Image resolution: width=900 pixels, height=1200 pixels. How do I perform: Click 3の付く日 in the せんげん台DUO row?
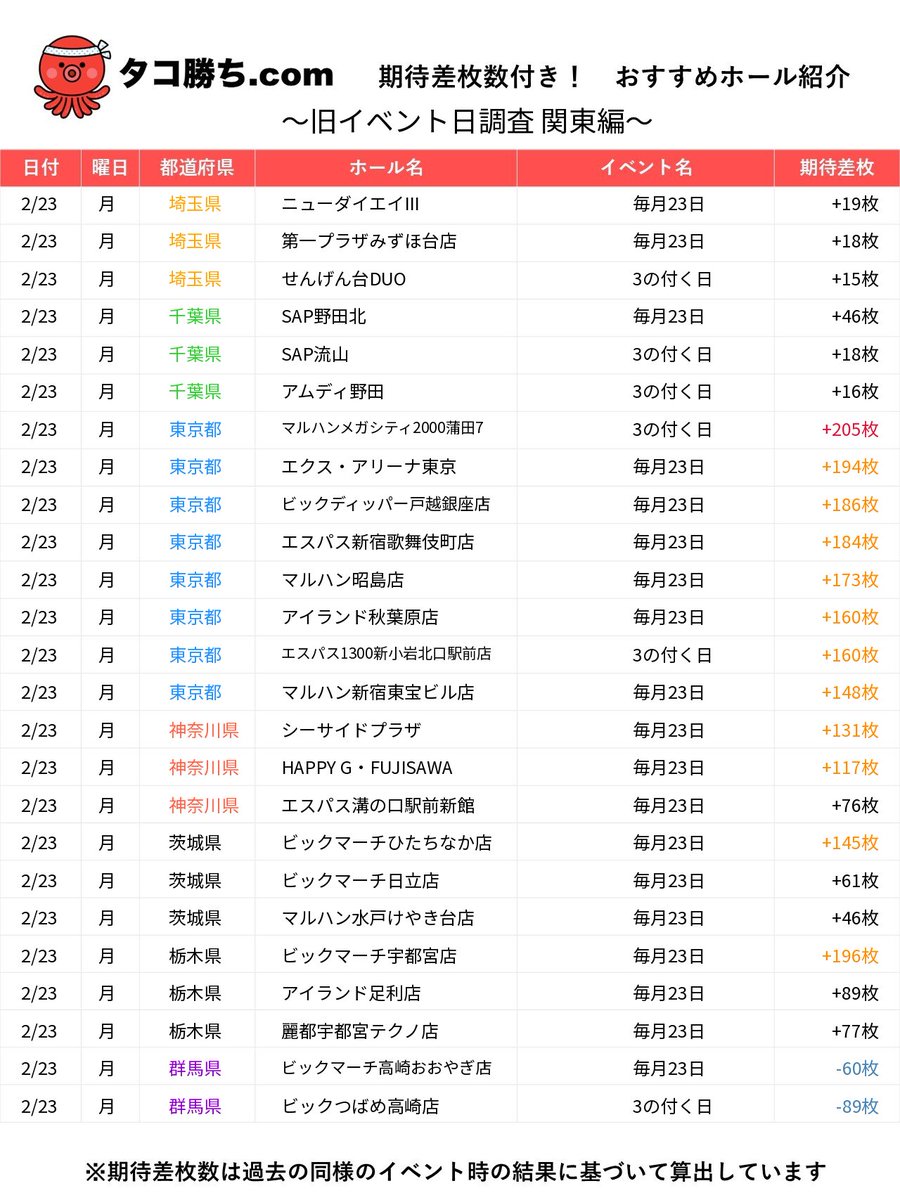(x=672, y=279)
